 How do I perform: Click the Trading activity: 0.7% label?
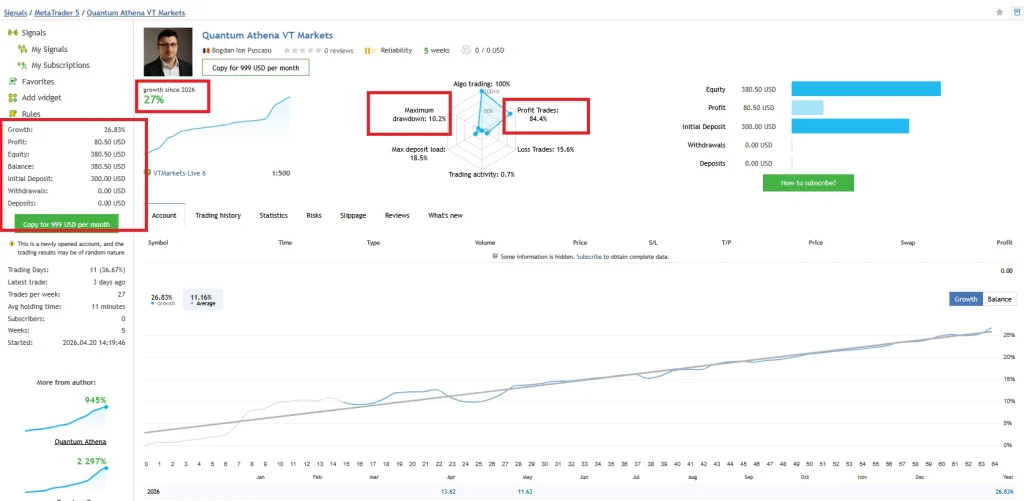coord(481,174)
